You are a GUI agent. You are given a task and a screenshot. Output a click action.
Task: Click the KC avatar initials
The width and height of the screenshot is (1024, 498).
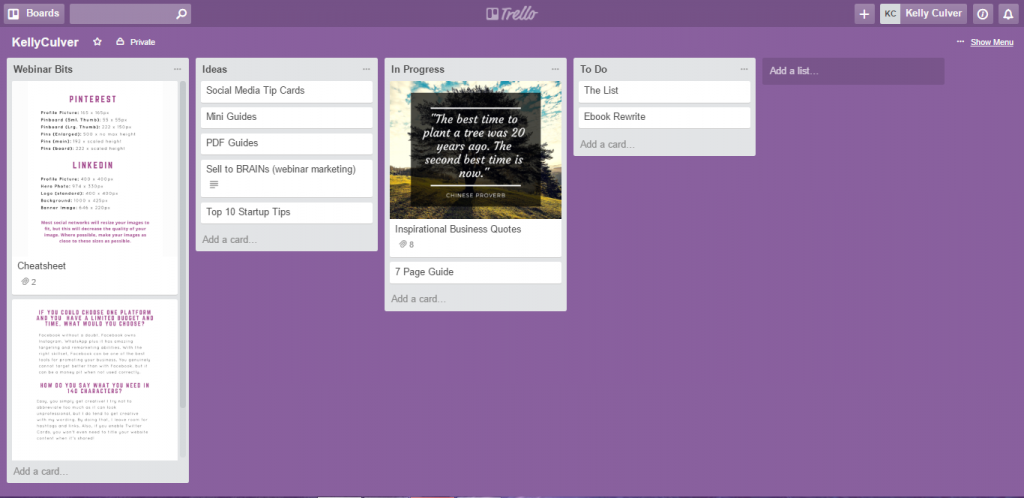point(890,14)
